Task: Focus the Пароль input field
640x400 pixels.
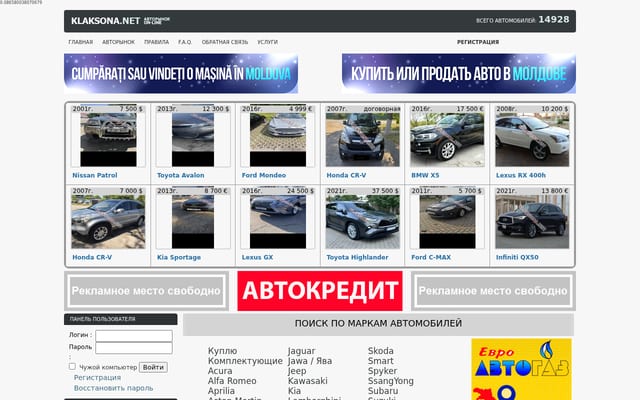Action: tap(134, 348)
